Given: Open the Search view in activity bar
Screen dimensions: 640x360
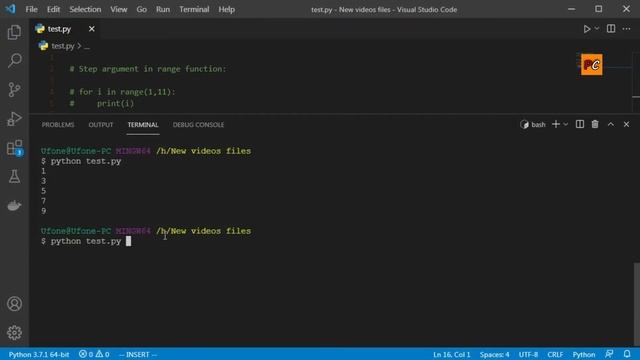Looking at the screenshot, I should click(x=14, y=60).
